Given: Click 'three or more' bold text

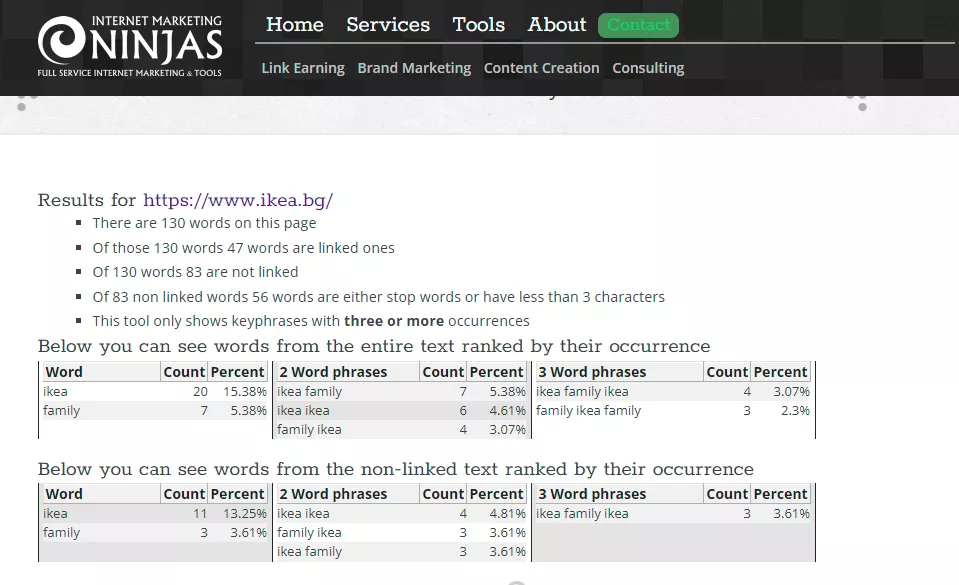Looking at the screenshot, I should pyautogui.click(x=394, y=321).
